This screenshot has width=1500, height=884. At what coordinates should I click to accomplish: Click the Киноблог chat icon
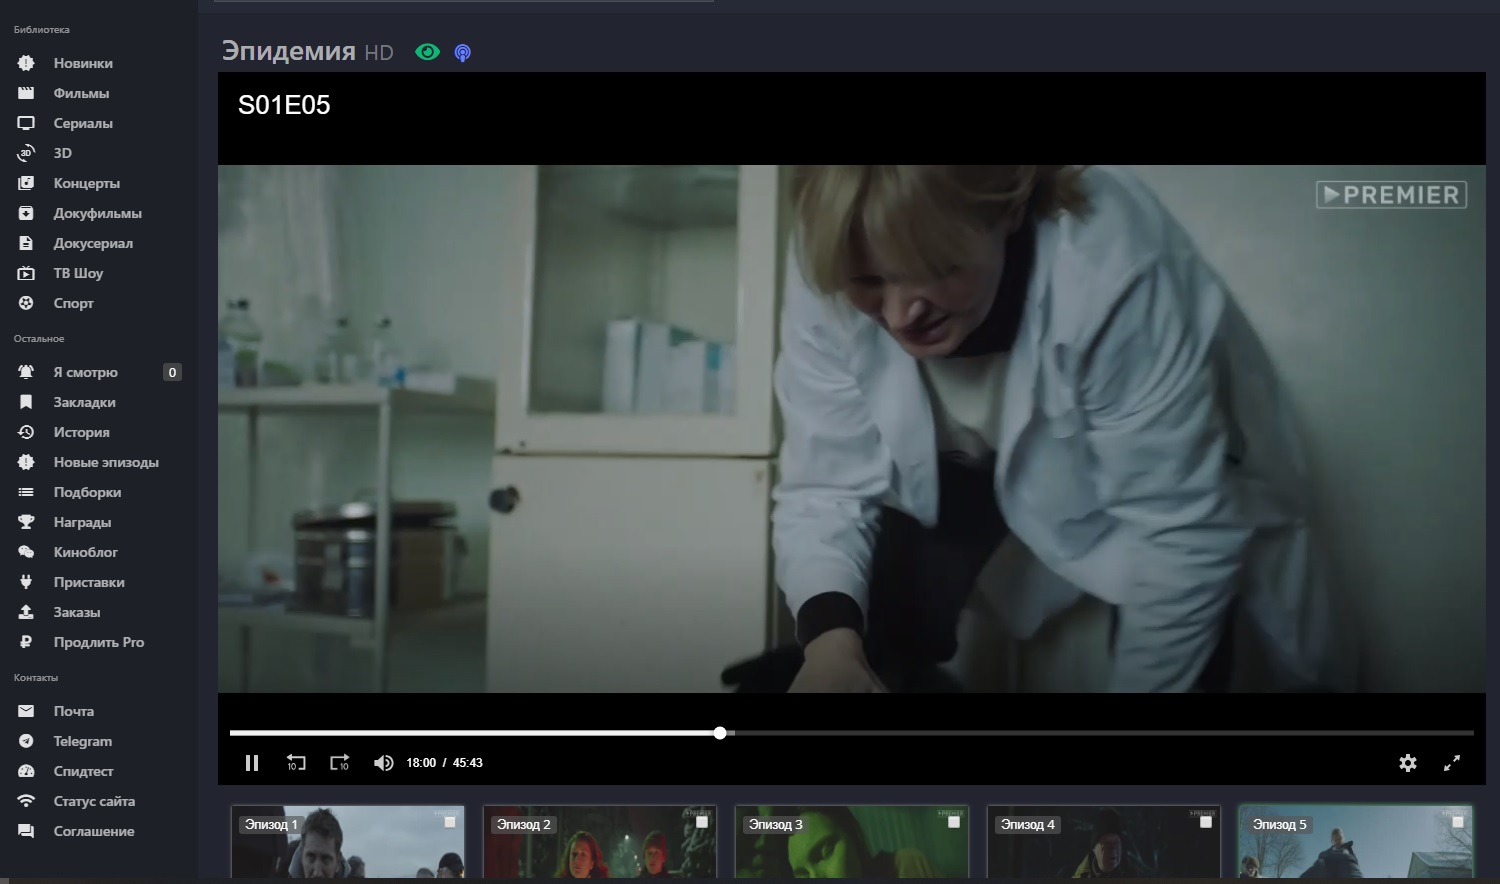(26, 552)
